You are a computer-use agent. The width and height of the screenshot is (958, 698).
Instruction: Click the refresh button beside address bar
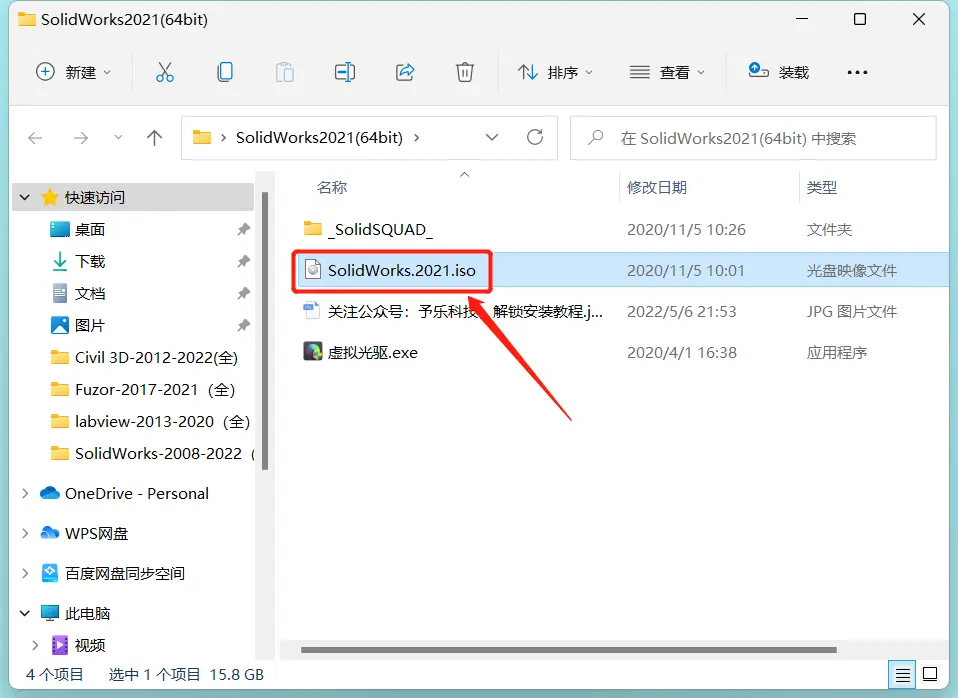pos(535,138)
